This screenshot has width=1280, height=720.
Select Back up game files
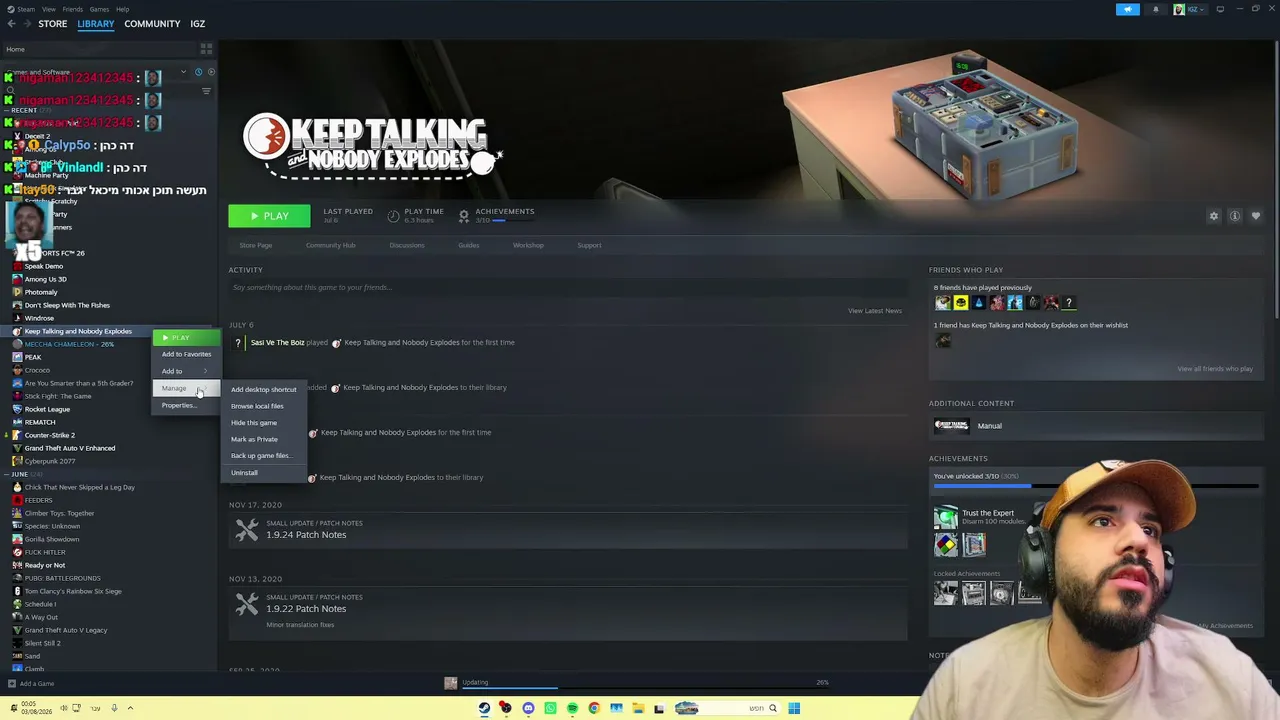point(264,456)
